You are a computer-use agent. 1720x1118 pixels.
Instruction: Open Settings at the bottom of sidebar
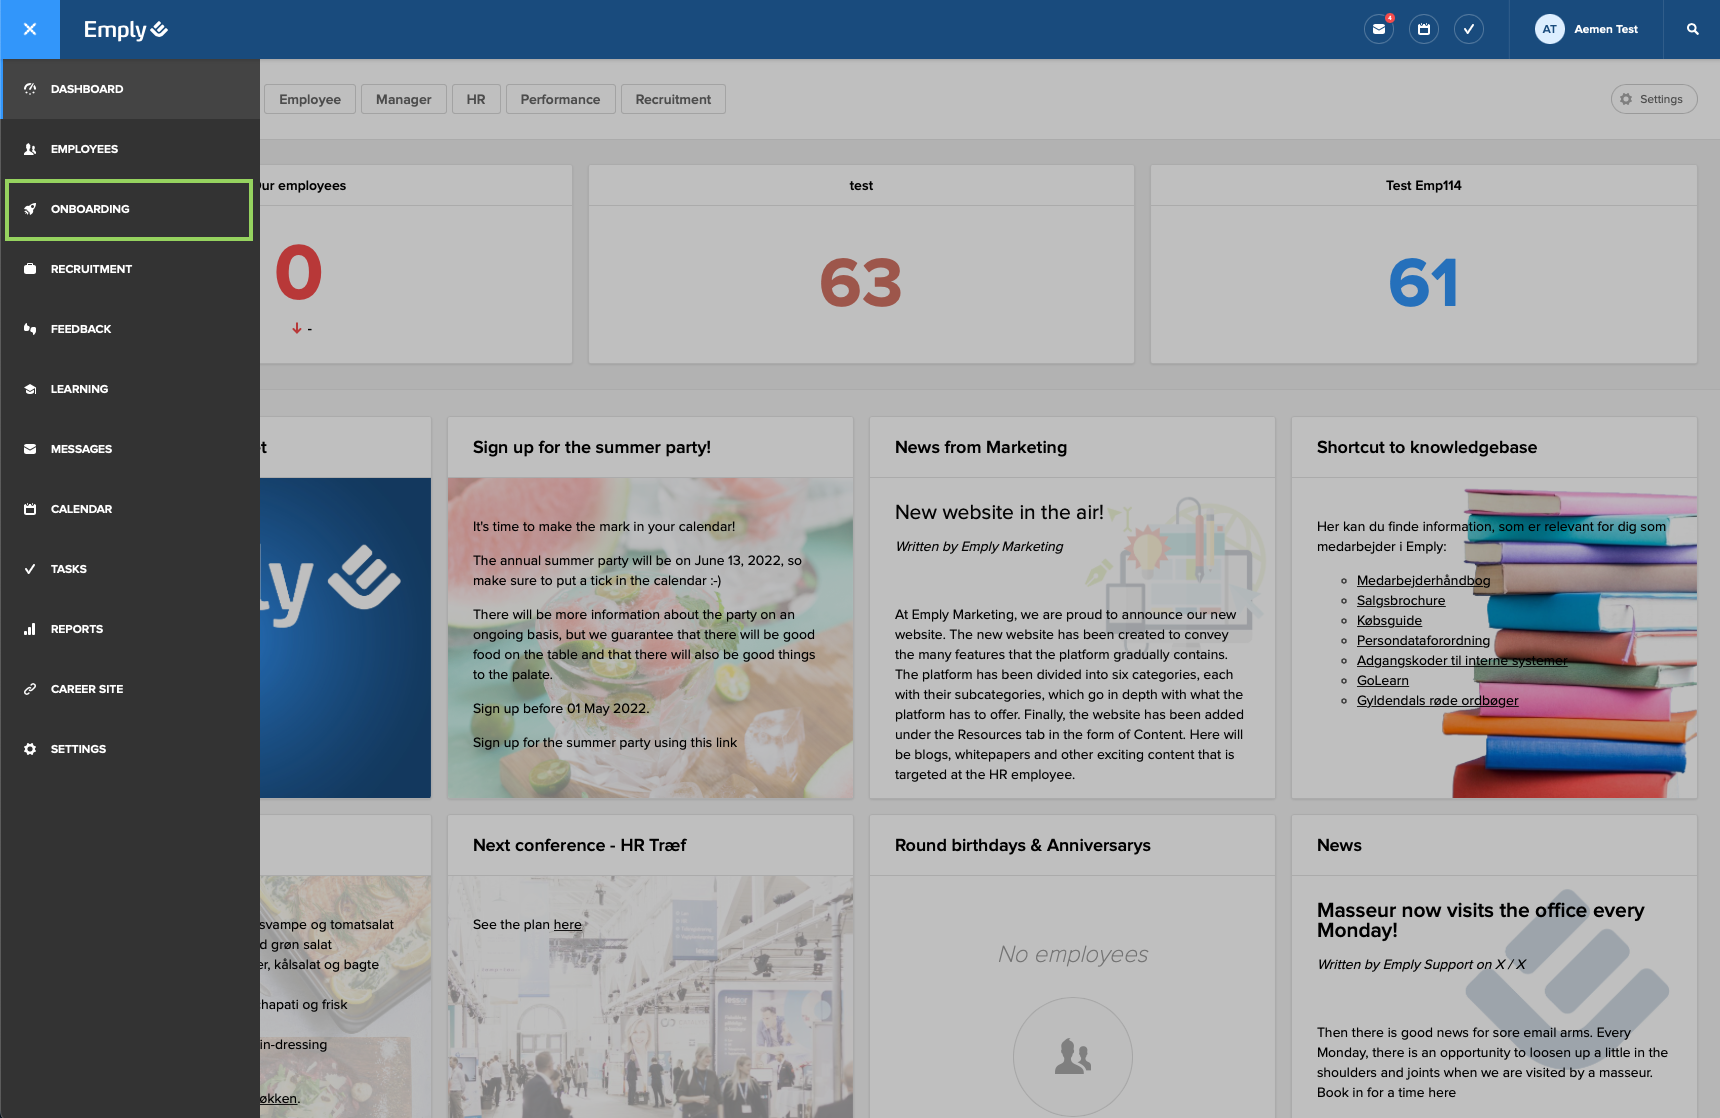[78, 748]
